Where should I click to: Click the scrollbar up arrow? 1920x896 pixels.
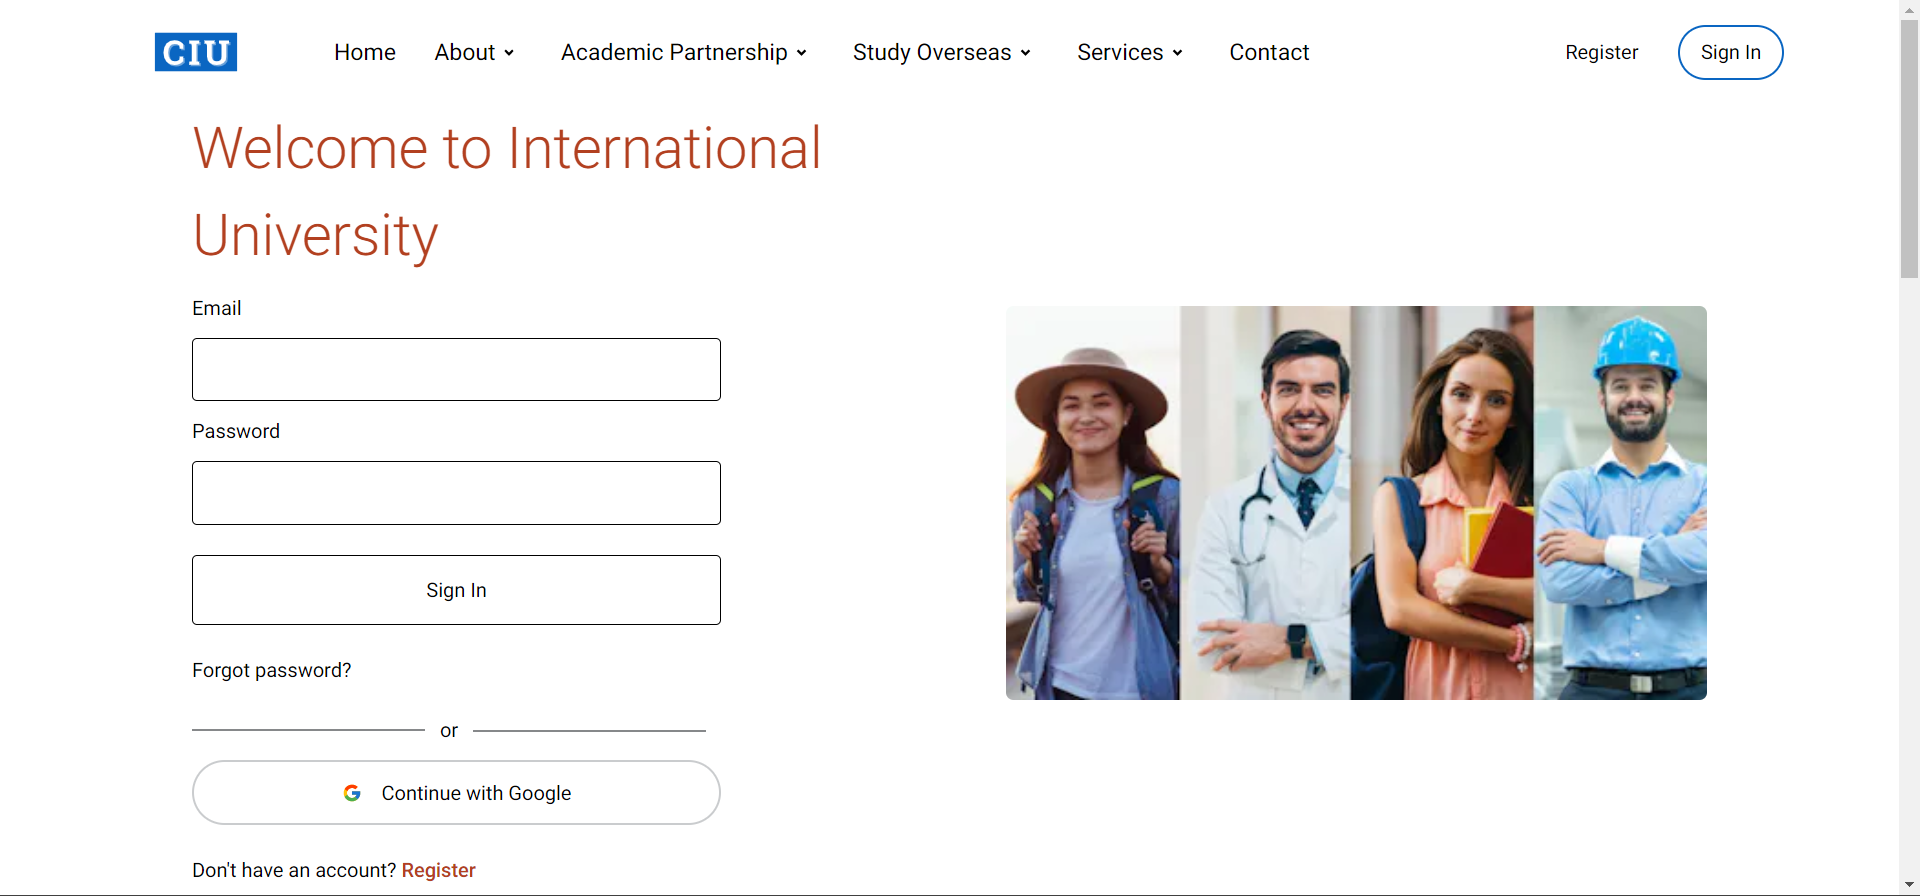point(1909,9)
